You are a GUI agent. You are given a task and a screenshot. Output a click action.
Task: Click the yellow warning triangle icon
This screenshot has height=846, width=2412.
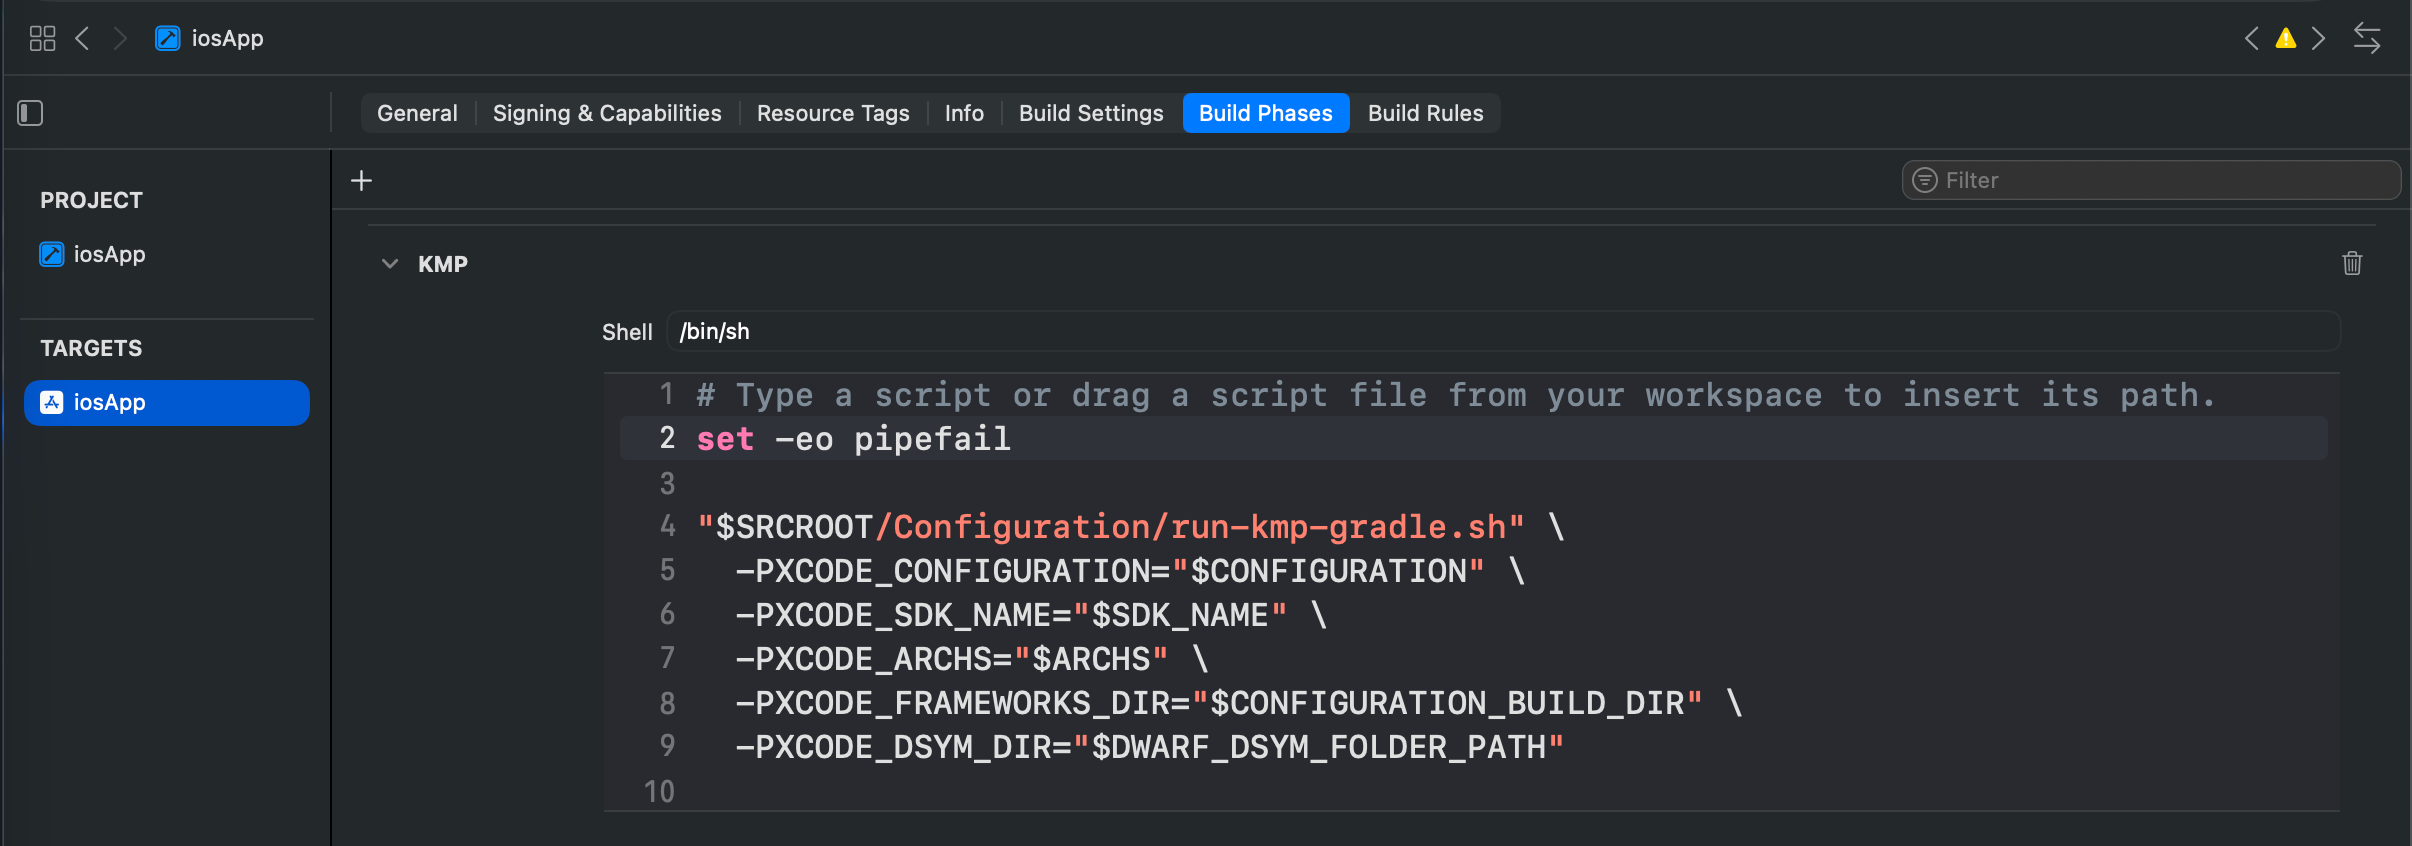pyautogui.click(x=2286, y=38)
